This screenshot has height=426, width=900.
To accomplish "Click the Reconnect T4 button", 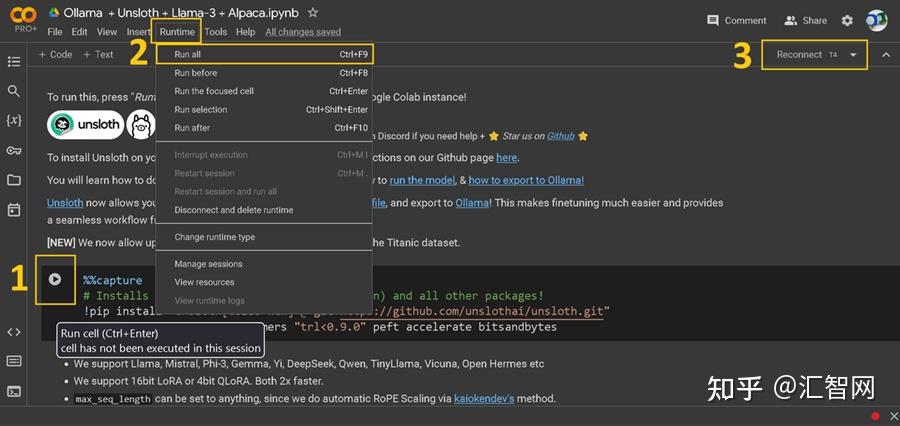I will tap(806, 55).
